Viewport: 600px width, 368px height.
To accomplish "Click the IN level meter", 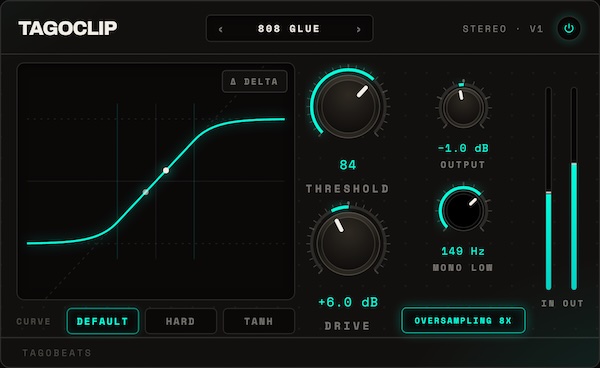I will tap(549, 189).
